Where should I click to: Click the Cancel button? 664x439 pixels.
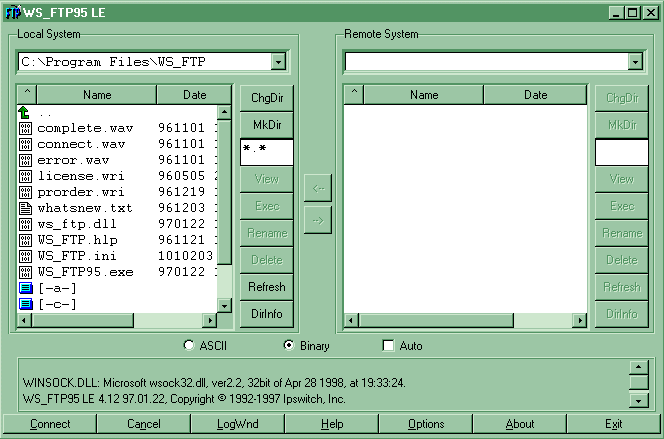point(144,424)
